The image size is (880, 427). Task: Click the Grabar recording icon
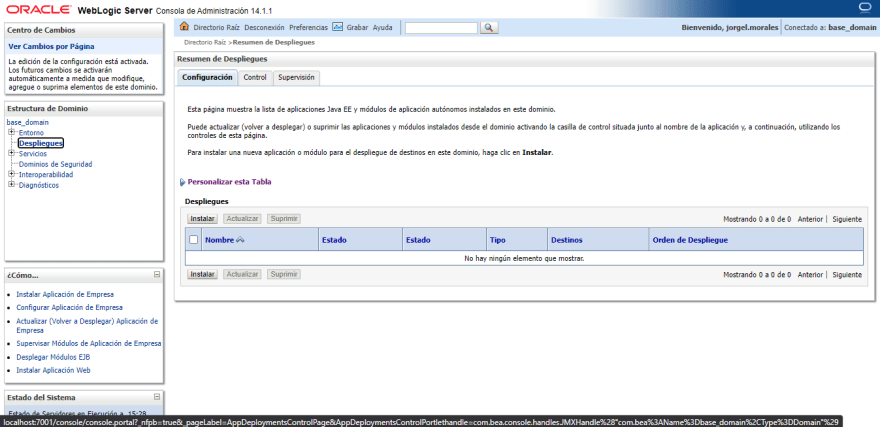337,27
